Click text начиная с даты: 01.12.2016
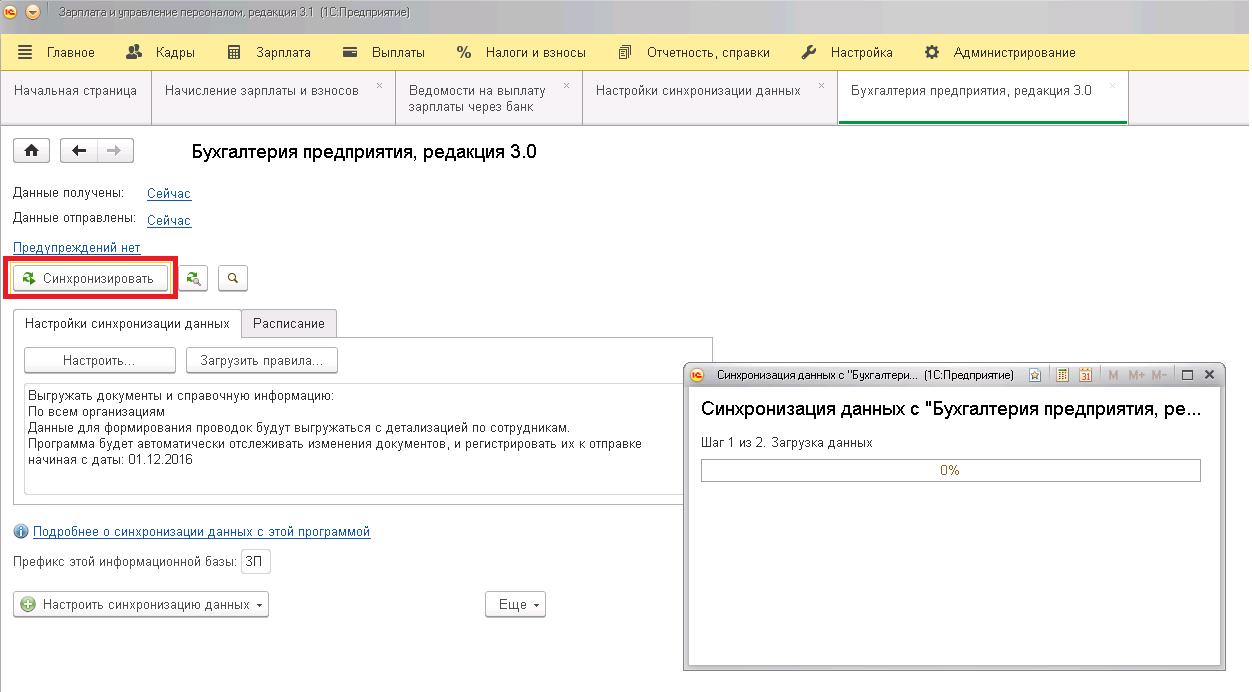Screen dimensions: 1252x692 110,460
